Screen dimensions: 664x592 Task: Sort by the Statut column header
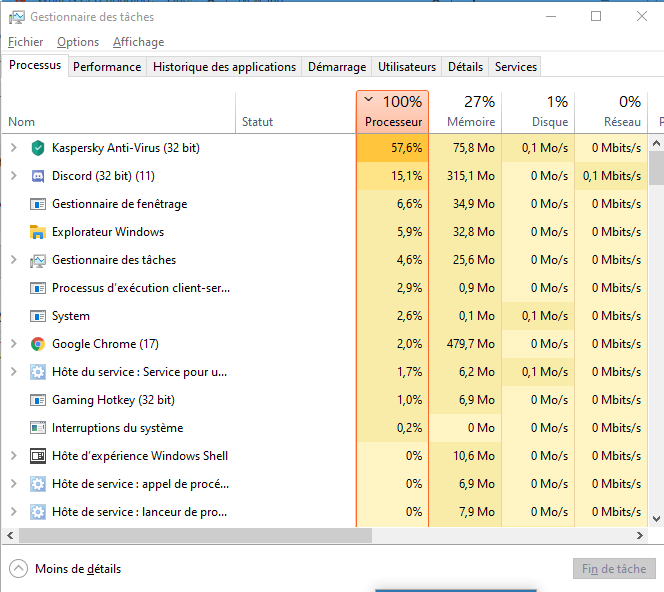[296, 112]
